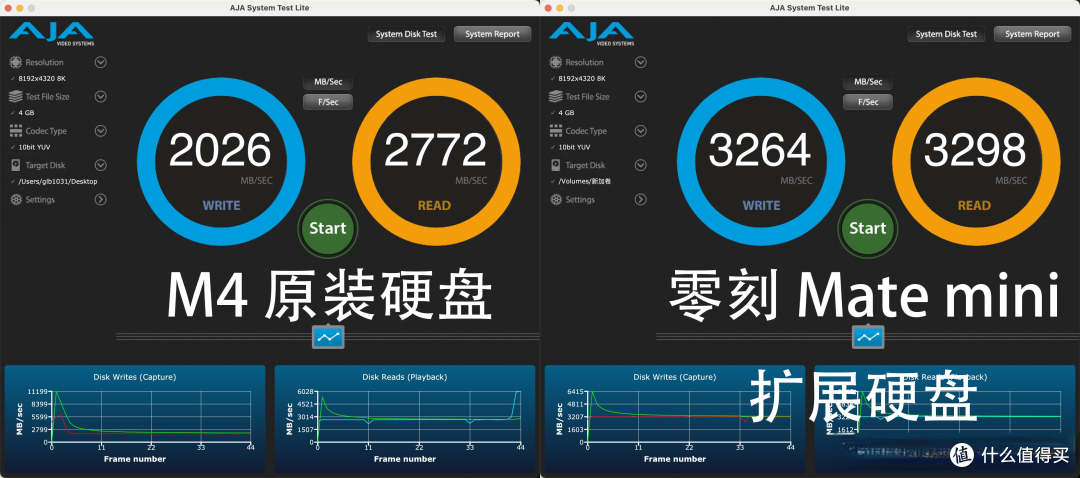Viewport: 1080px width, 478px height.
Task: Click Resolution gear icon in right window
Action: pos(555,62)
